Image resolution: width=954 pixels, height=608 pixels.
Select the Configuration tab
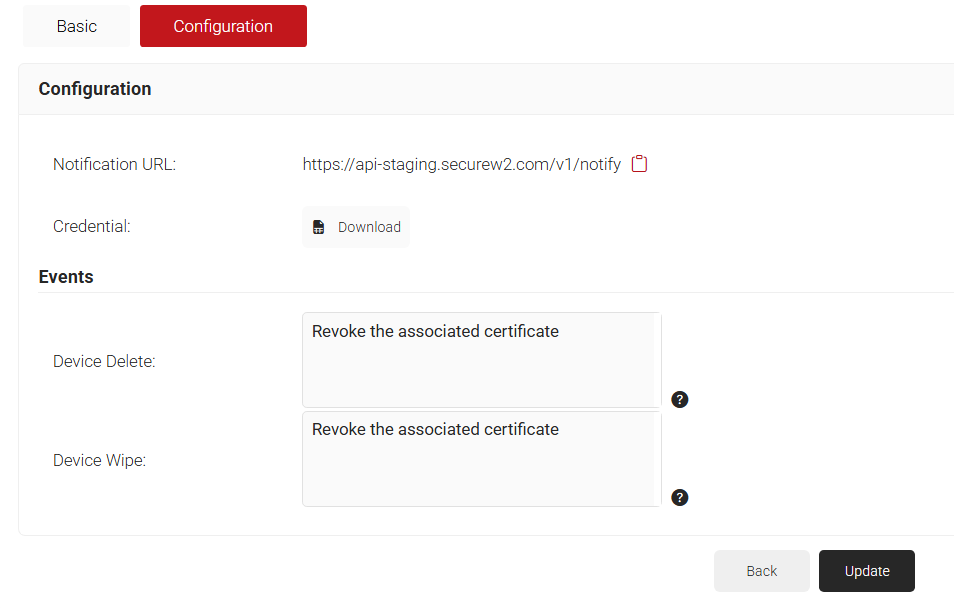pos(223,26)
